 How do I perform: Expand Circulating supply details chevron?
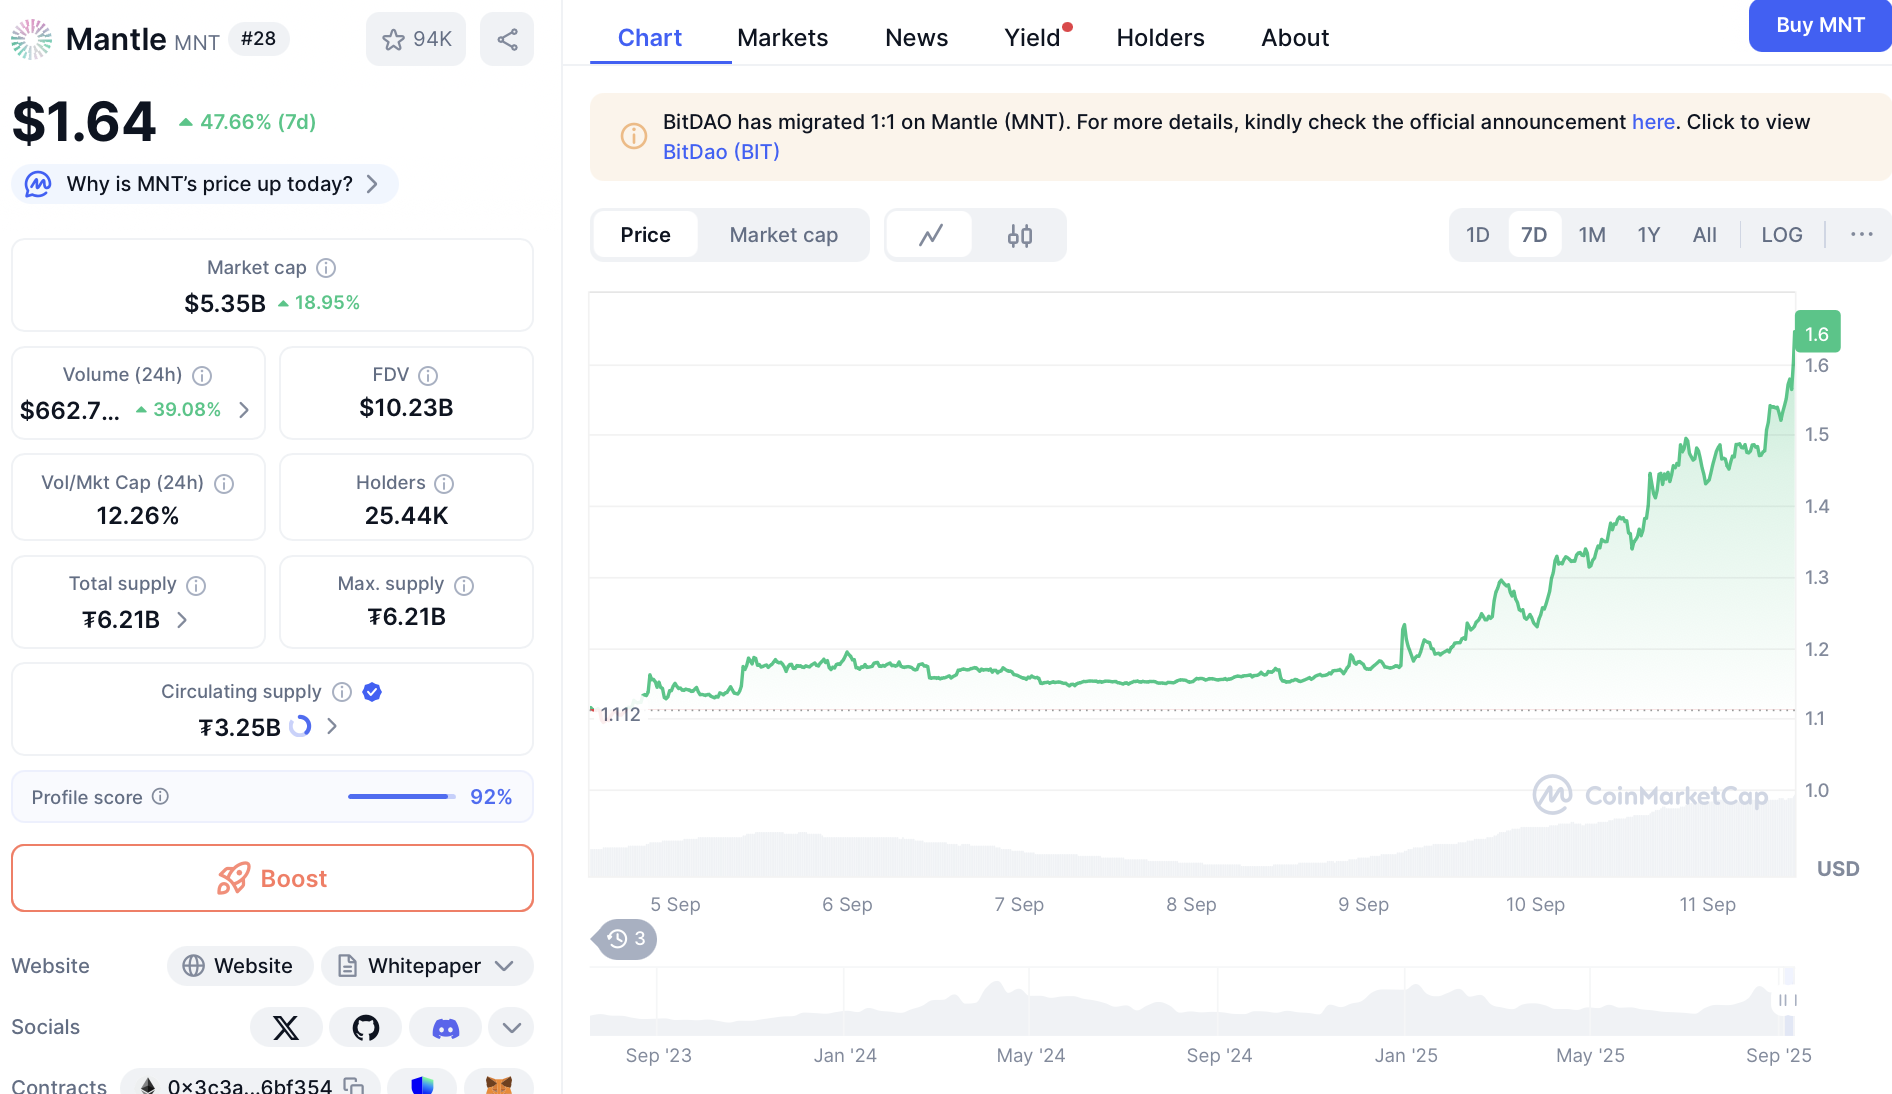(332, 727)
